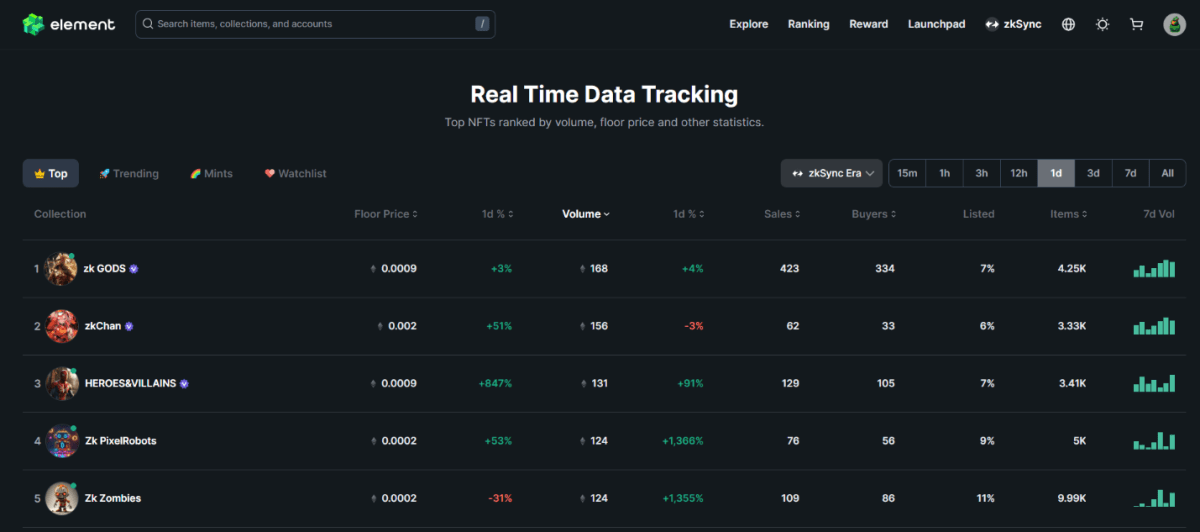
Task: Open the Ranking menu
Action: [x=809, y=24]
